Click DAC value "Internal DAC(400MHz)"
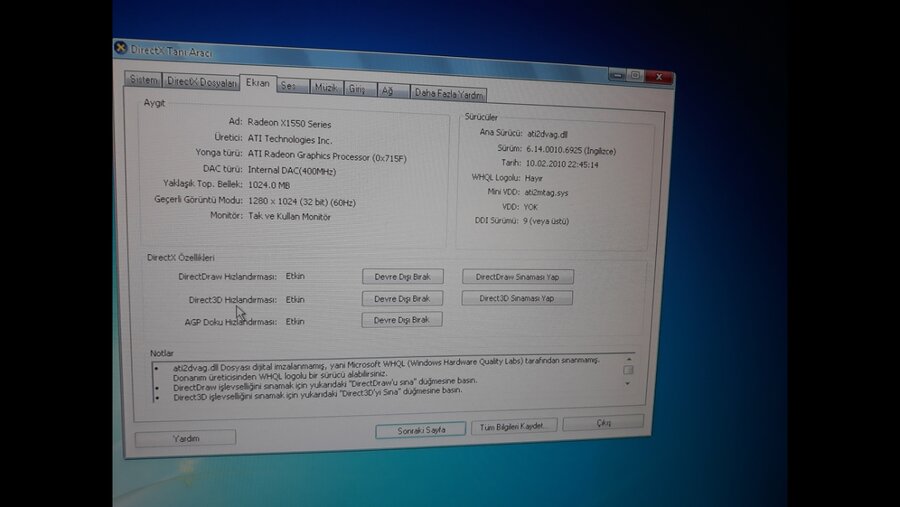 pos(292,171)
